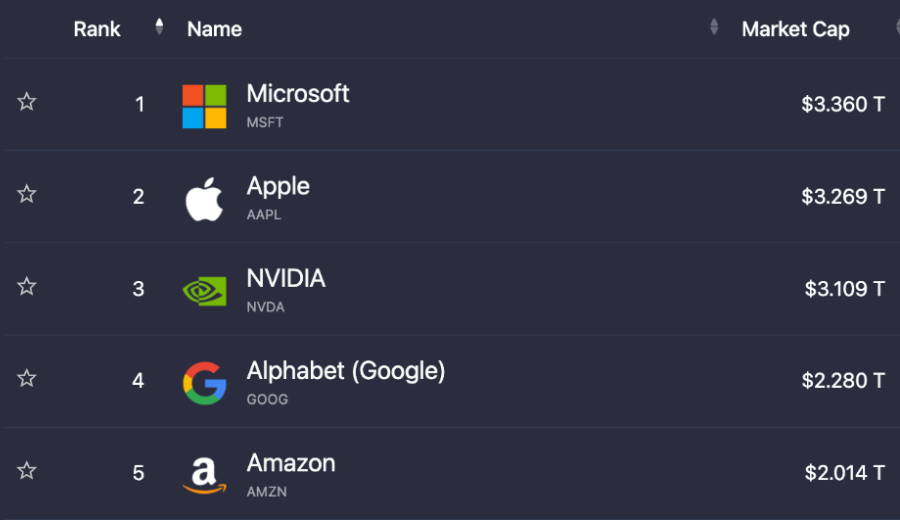Viewport: 900px width, 520px height.
Task: Click the Amazon logo icon
Action: tap(204, 475)
